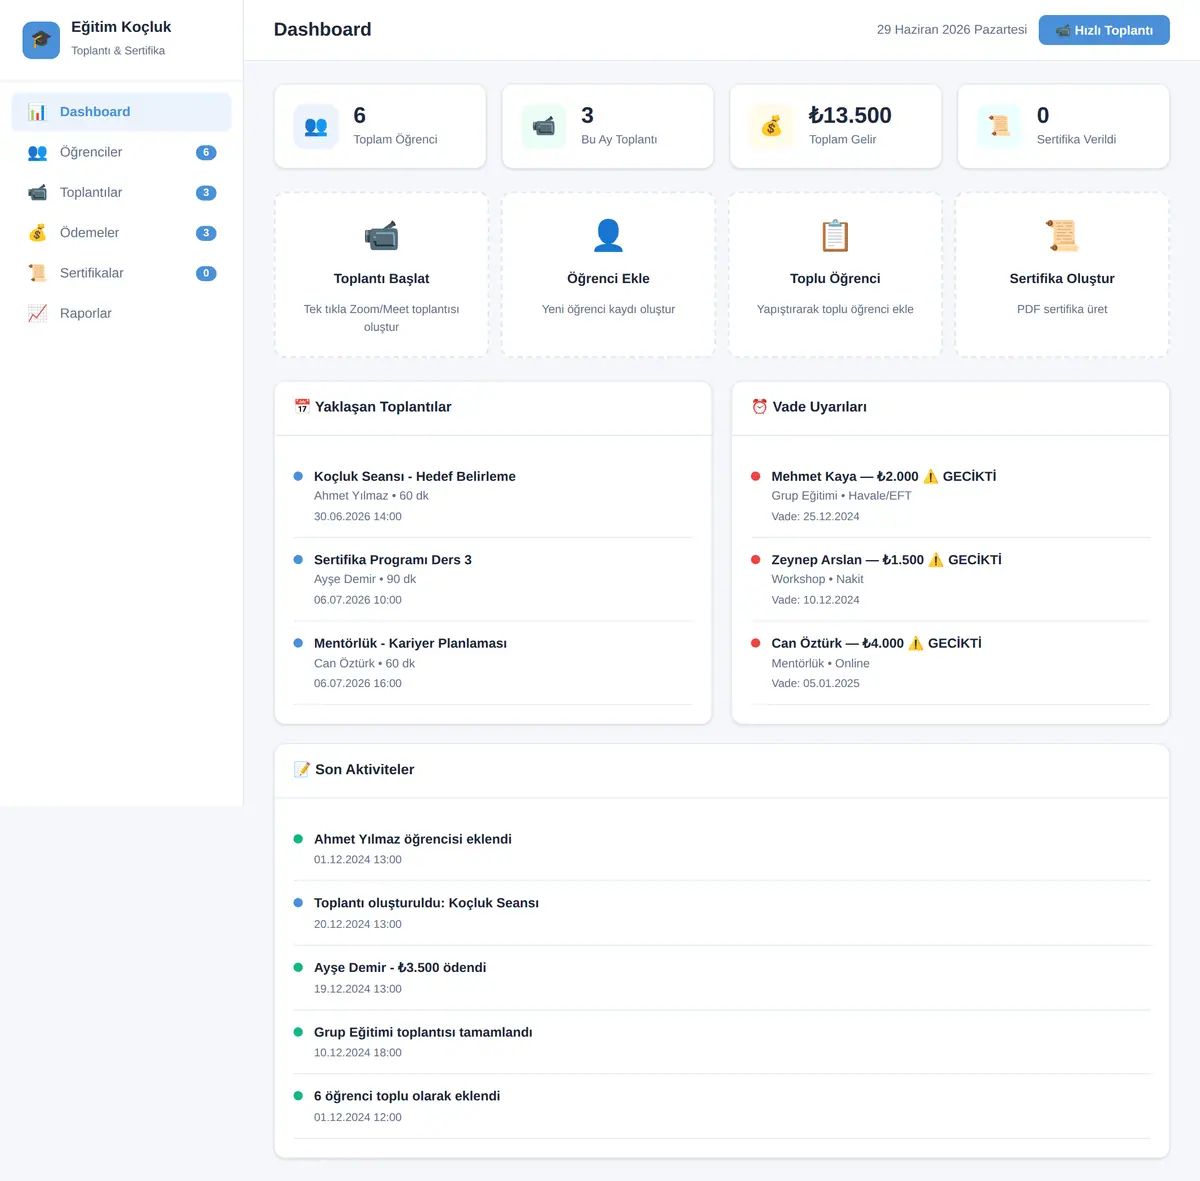
Task: Click the Sertifikalar count badge showing 0
Action: (x=206, y=273)
